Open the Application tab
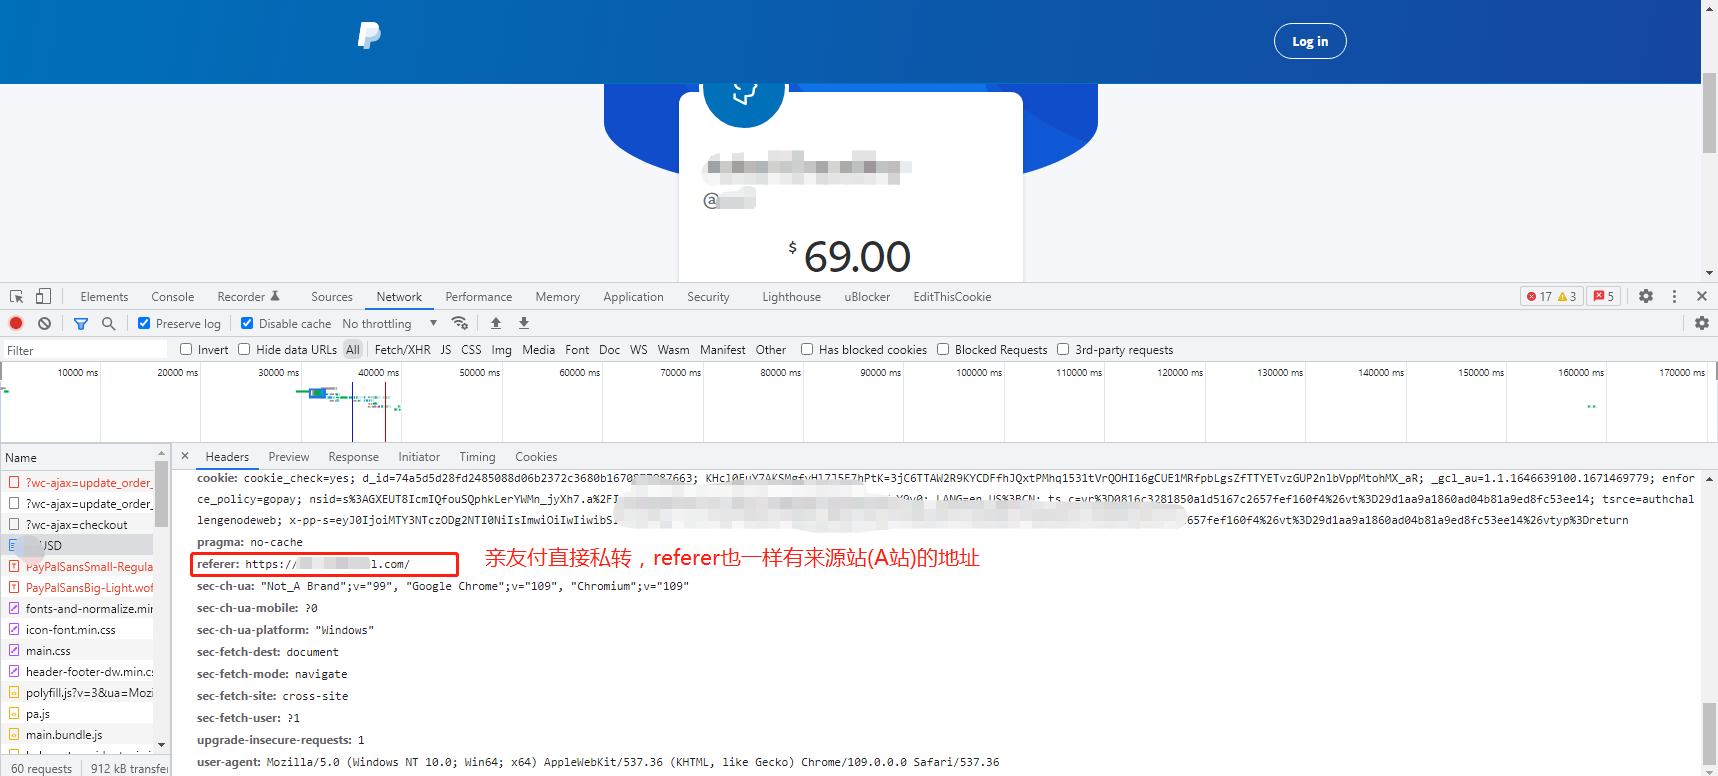1718x776 pixels. [633, 297]
